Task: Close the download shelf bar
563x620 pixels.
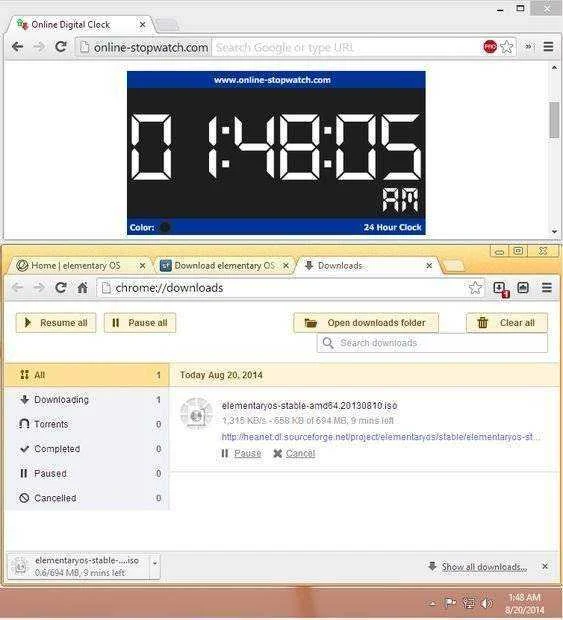Action: pos(545,566)
